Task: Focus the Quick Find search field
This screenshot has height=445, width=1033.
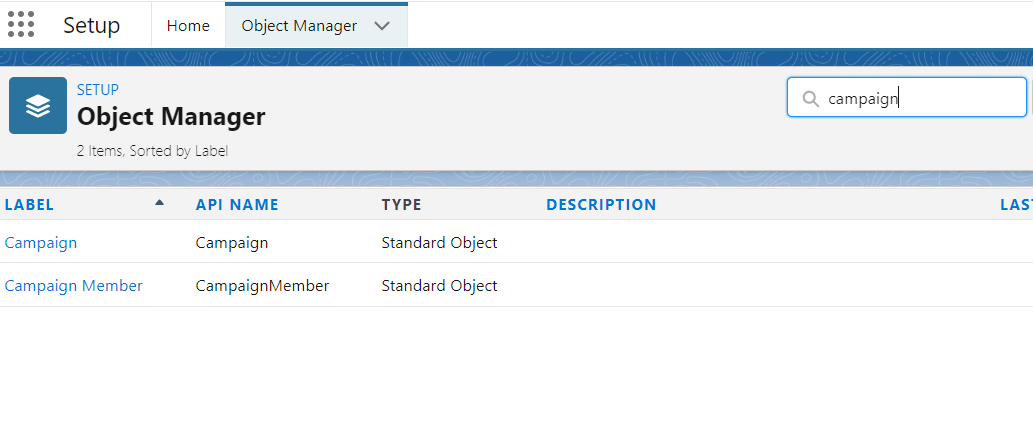Action: (x=907, y=98)
